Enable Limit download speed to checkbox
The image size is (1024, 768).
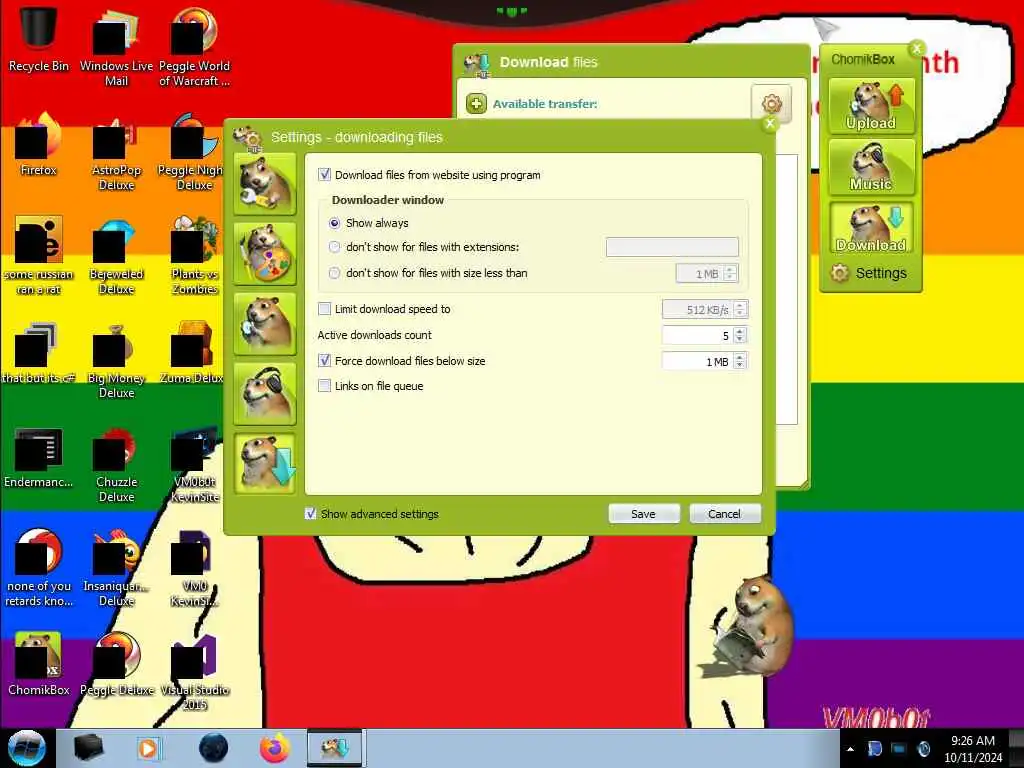point(325,308)
